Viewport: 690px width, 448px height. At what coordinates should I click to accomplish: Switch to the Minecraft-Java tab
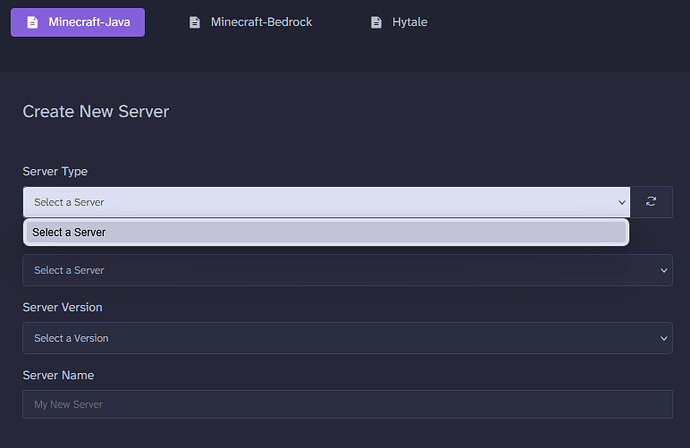[78, 22]
